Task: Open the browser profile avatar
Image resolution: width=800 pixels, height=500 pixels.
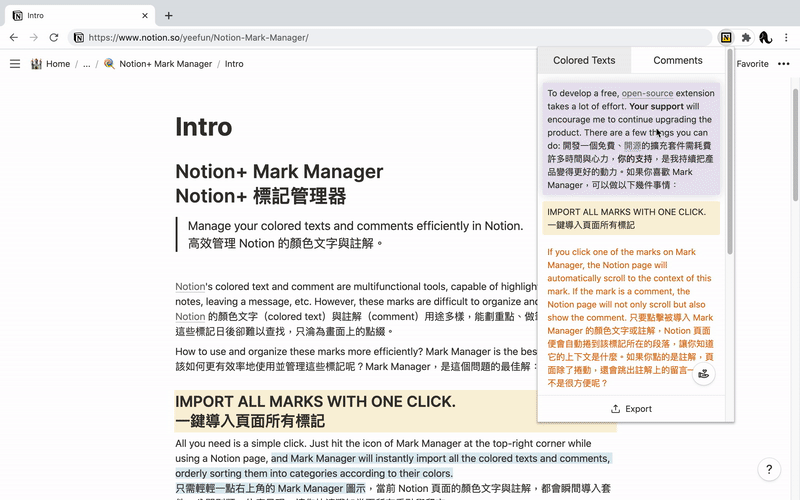Action: click(765, 37)
